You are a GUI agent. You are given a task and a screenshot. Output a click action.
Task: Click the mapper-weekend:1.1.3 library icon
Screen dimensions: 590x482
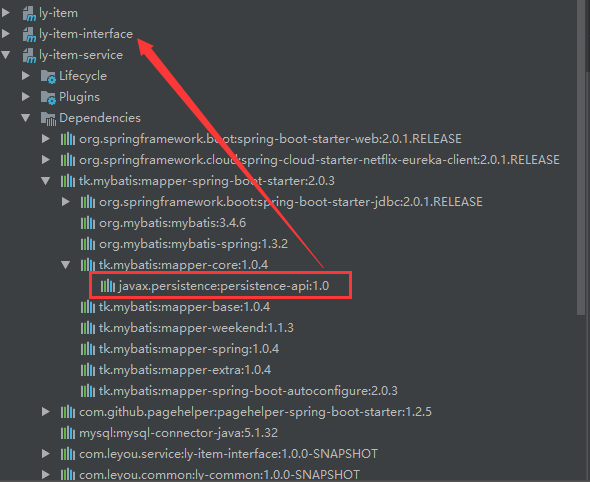tap(88, 328)
